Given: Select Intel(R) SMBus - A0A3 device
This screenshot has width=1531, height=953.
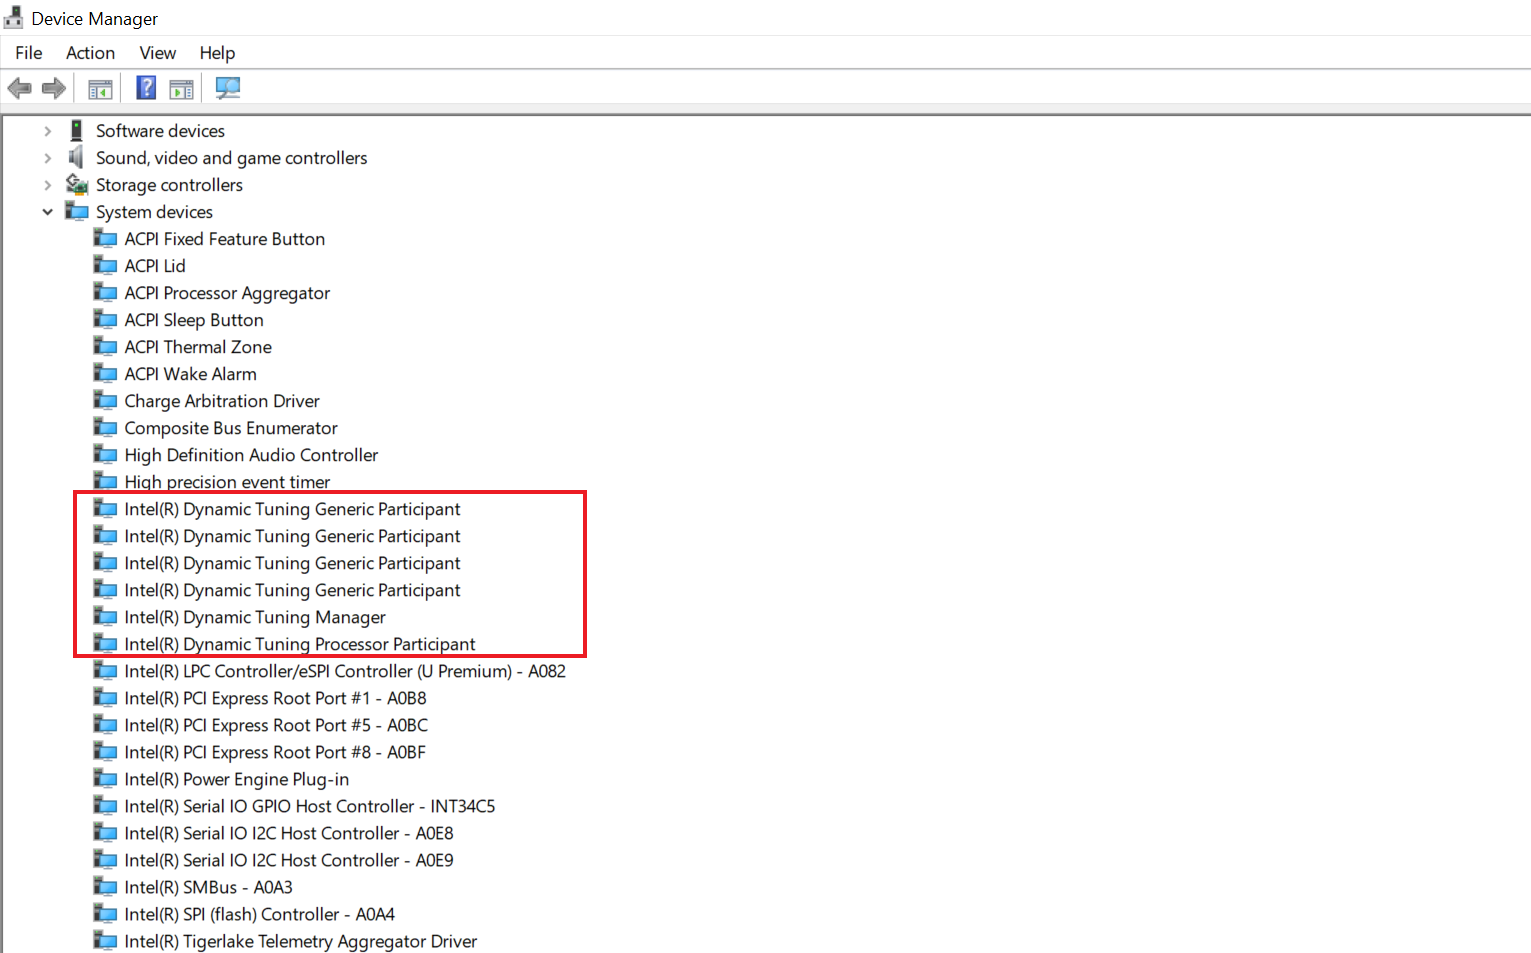Looking at the screenshot, I should [208, 887].
